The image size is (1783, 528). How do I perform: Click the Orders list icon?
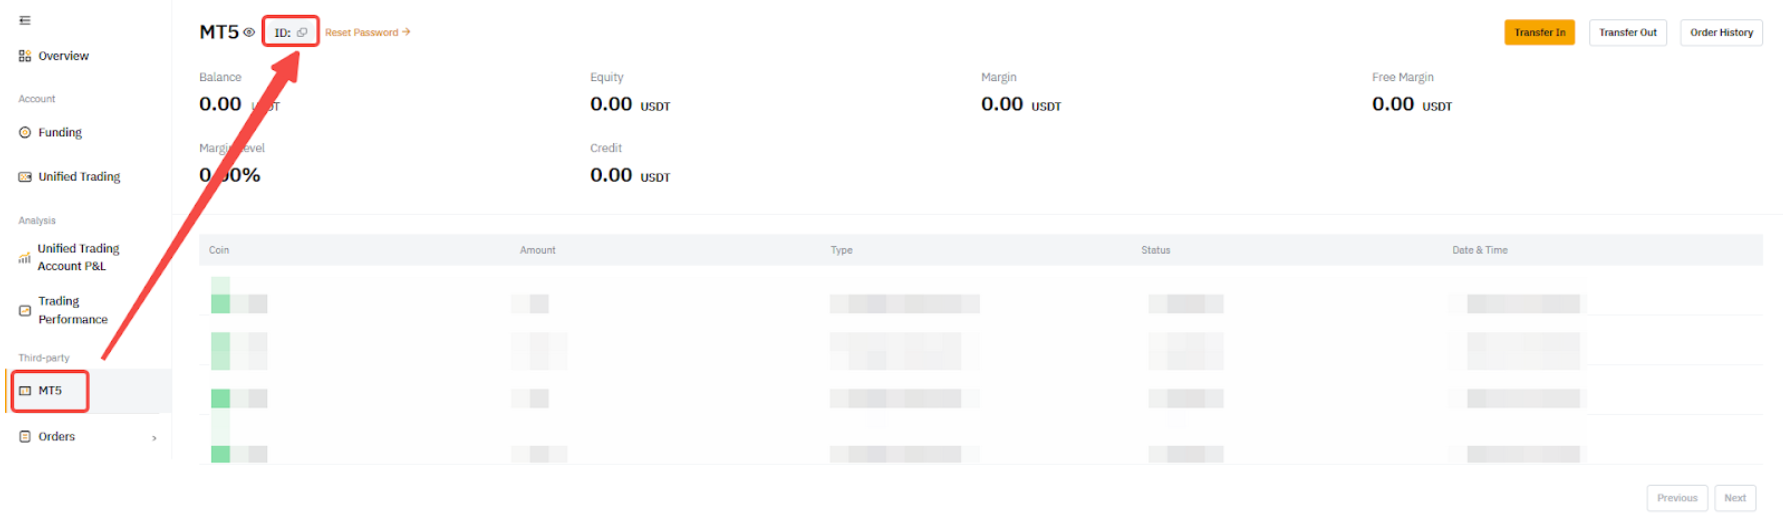pyautogui.click(x=25, y=437)
